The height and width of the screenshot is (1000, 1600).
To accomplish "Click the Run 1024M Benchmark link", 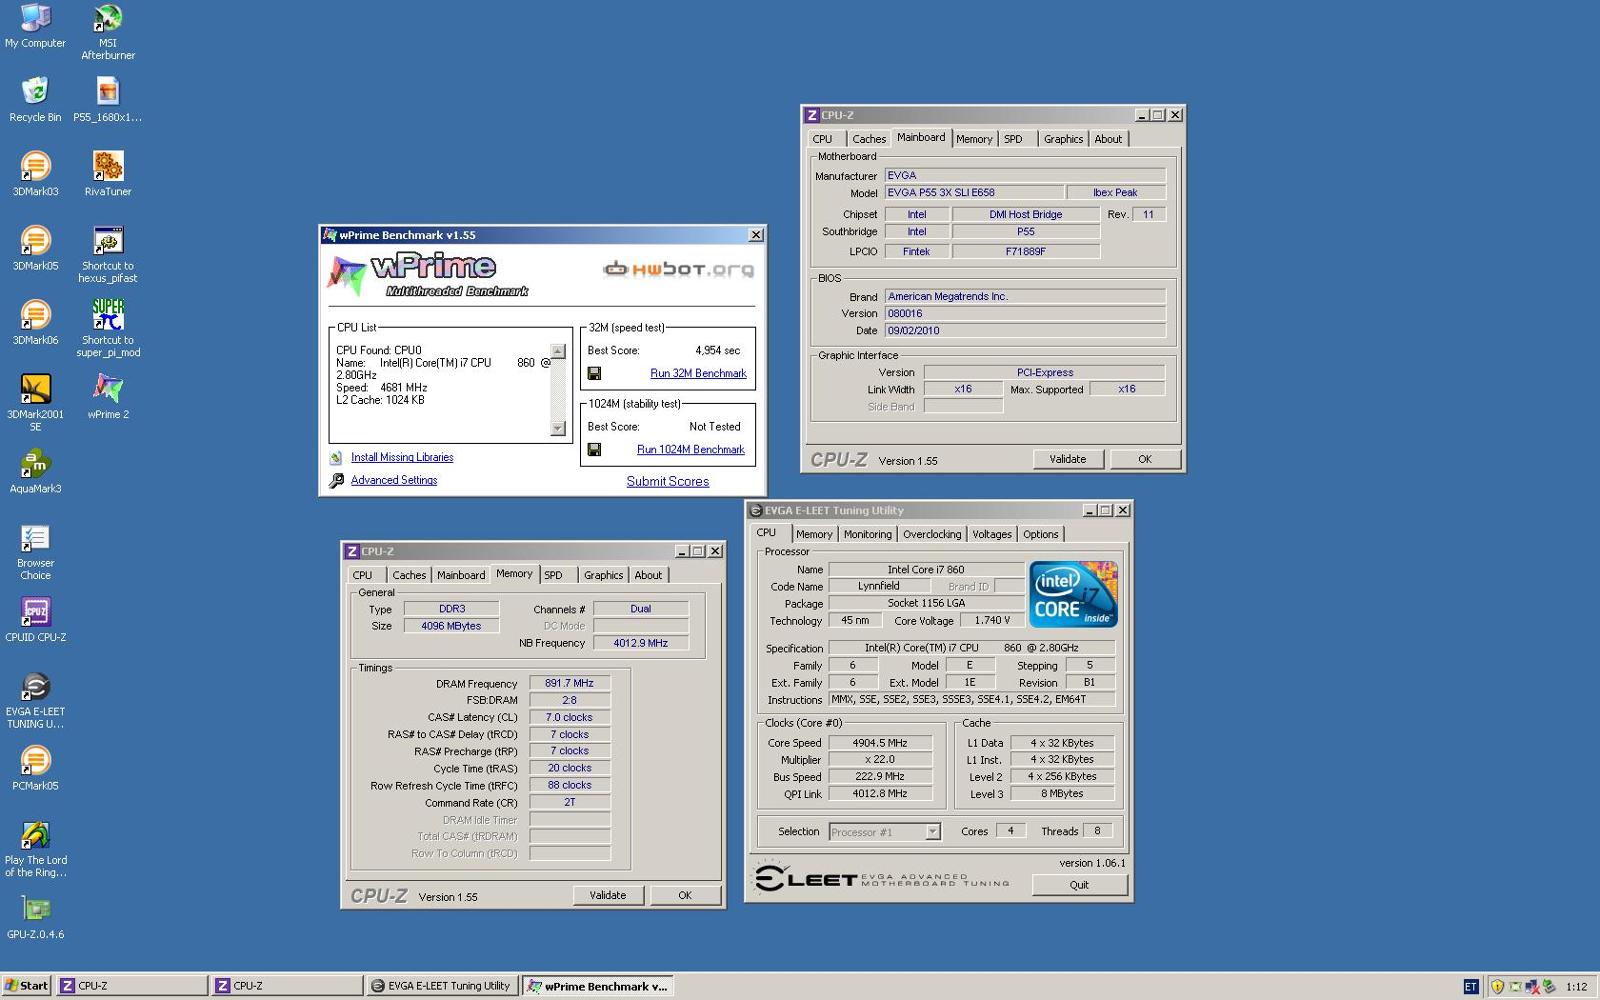I will pyautogui.click(x=691, y=449).
